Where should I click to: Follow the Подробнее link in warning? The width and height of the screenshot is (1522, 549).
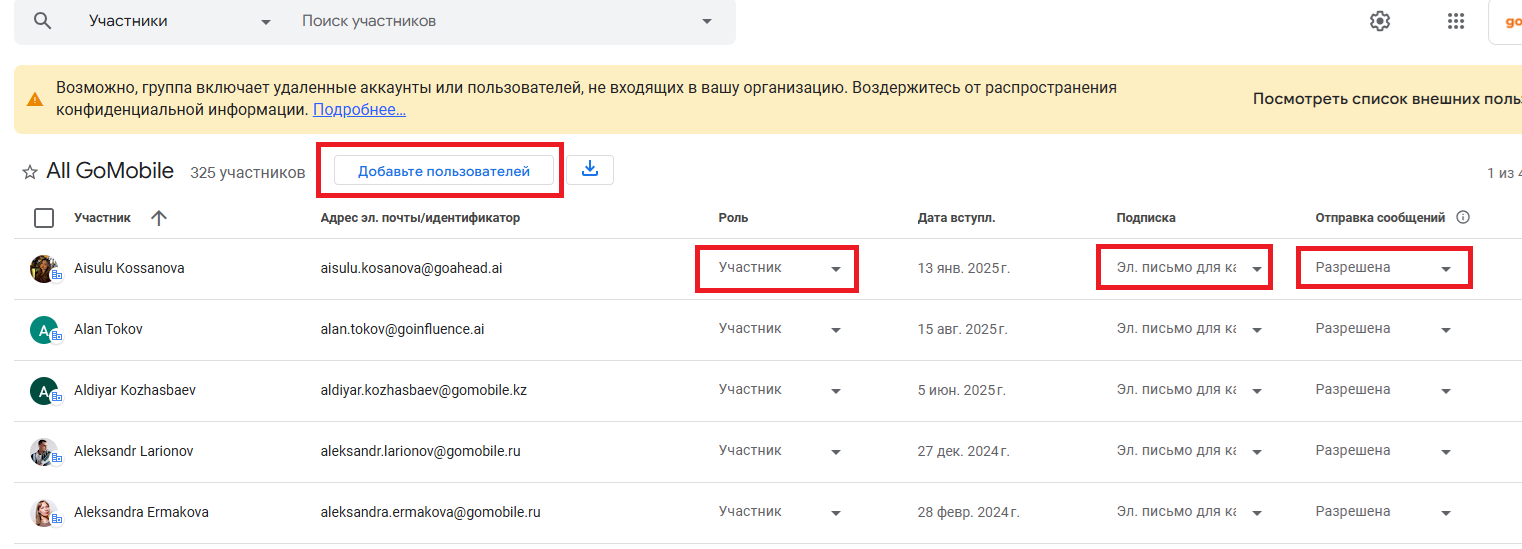tap(359, 110)
